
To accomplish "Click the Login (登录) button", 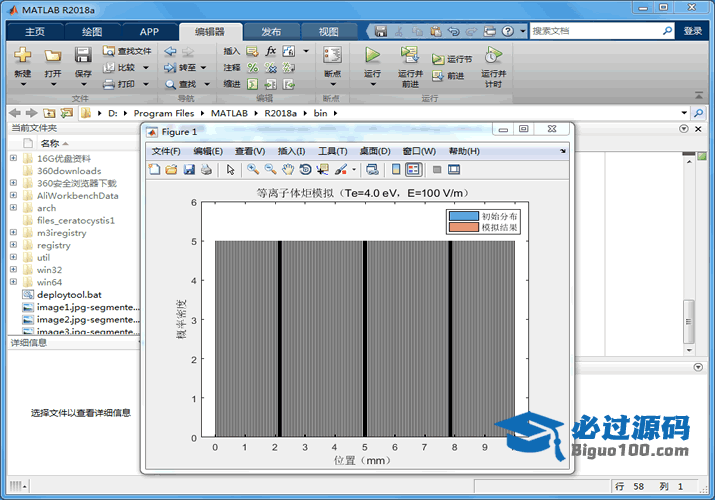I will click(x=693, y=31).
